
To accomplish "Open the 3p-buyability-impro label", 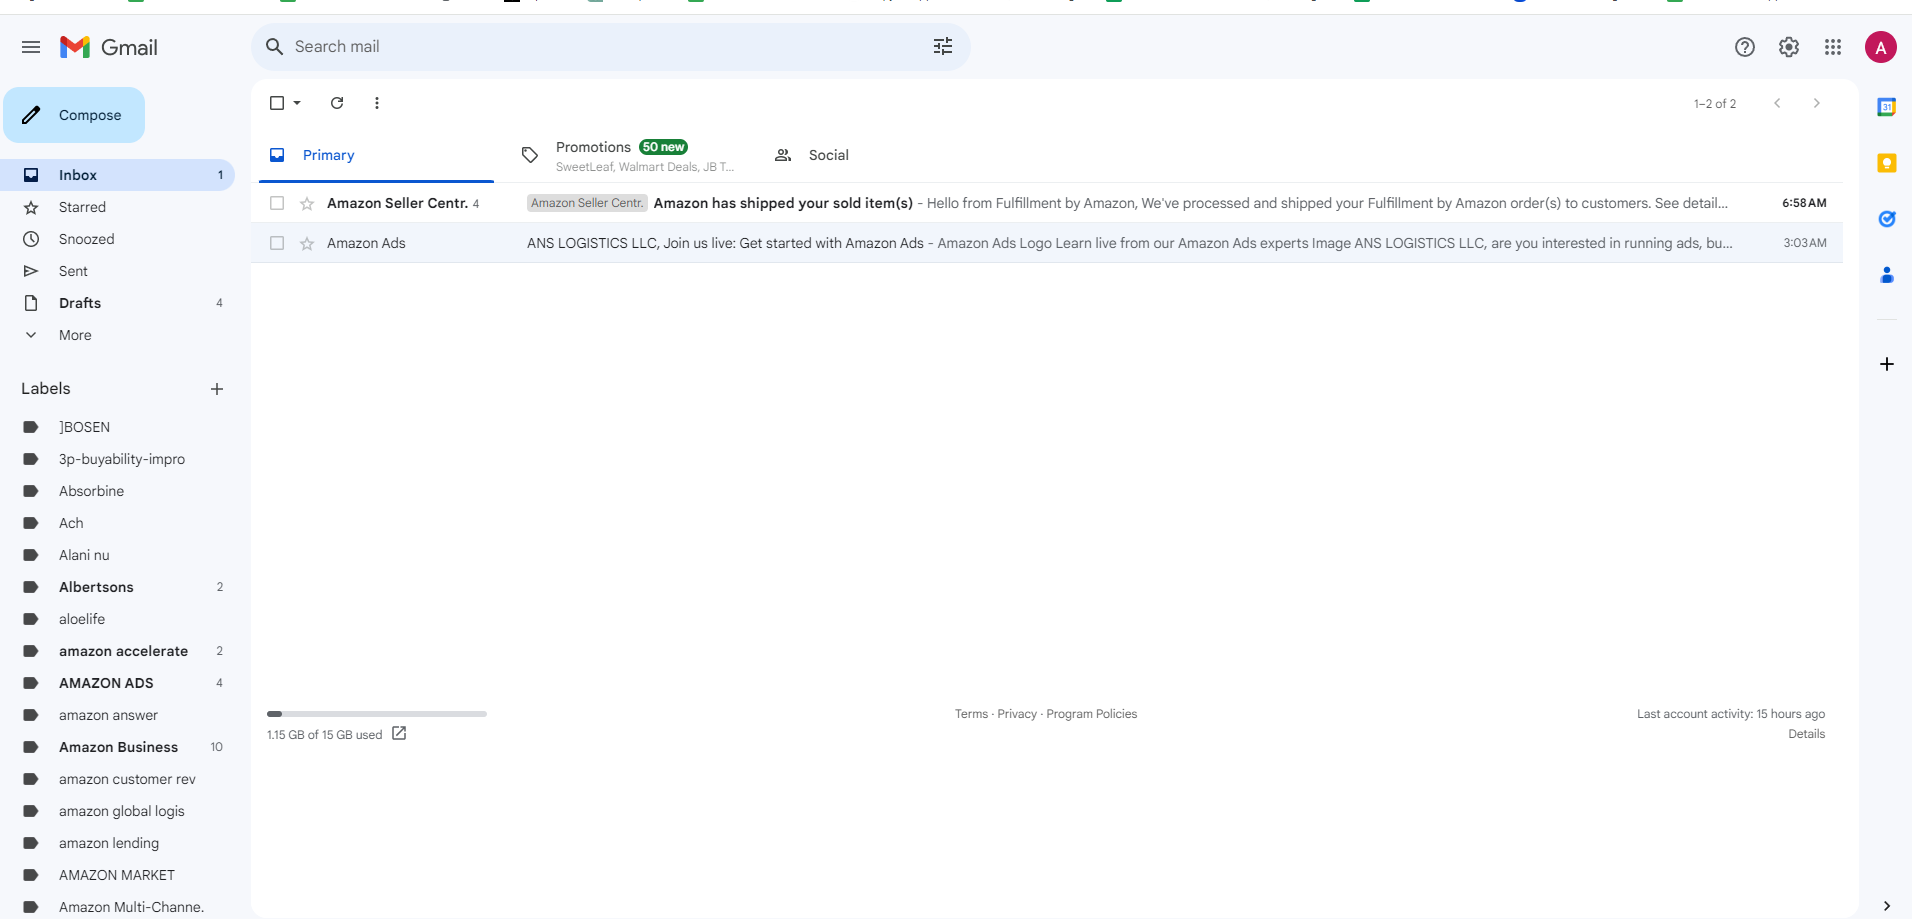I will 117,459.
